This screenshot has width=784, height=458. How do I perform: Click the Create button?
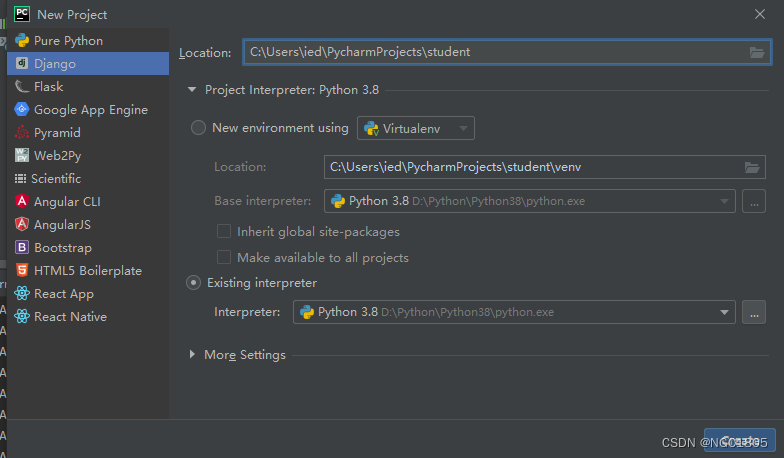tap(740, 440)
